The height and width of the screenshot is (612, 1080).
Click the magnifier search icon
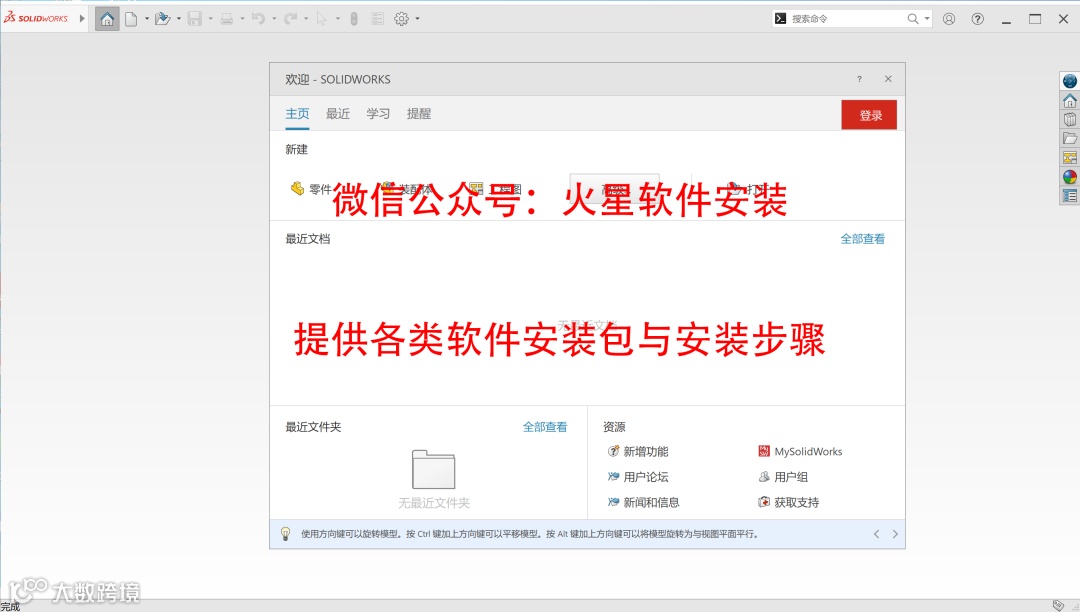click(913, 19)
